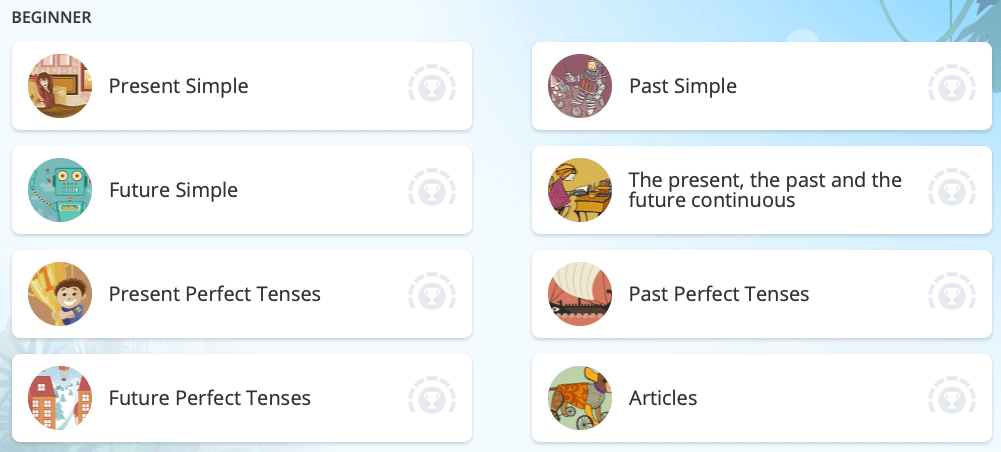
Task: Click the robot thumbnail for Future Simple
Action: [x=60, y=190]
